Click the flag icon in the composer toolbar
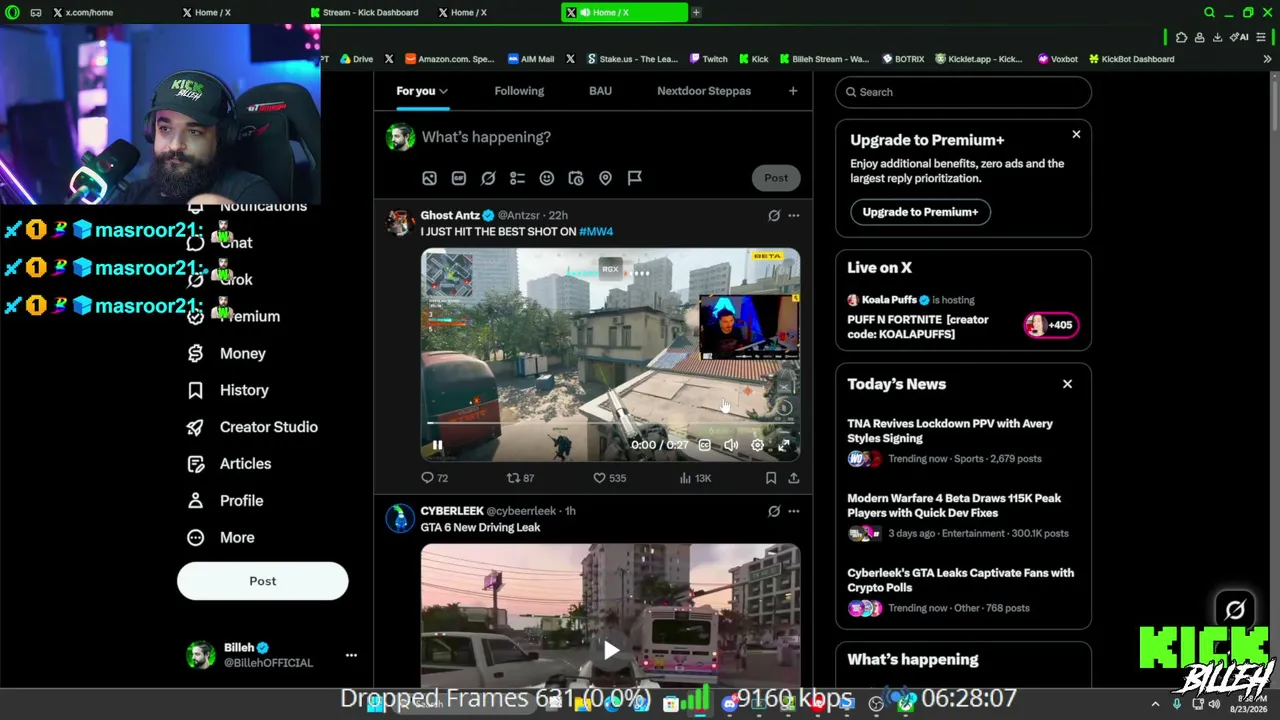 (635, 178)
